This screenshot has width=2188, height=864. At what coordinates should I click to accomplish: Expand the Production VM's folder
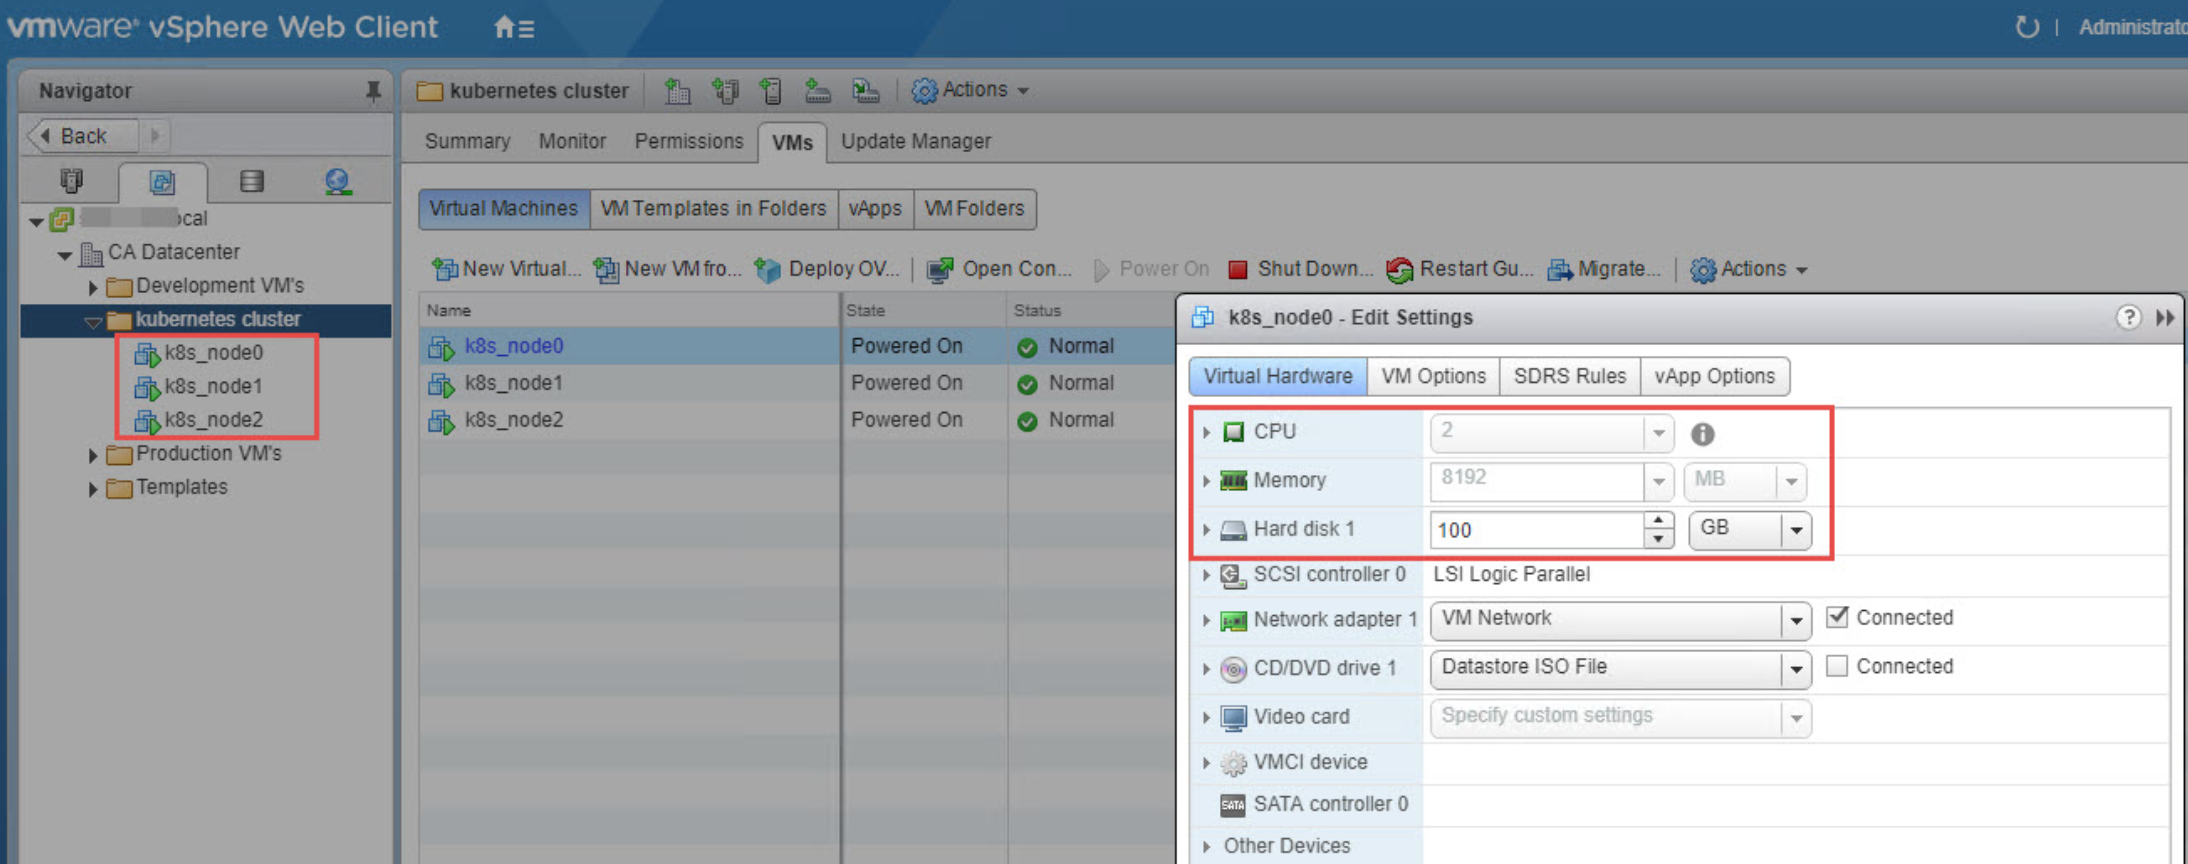coord(93,455)
